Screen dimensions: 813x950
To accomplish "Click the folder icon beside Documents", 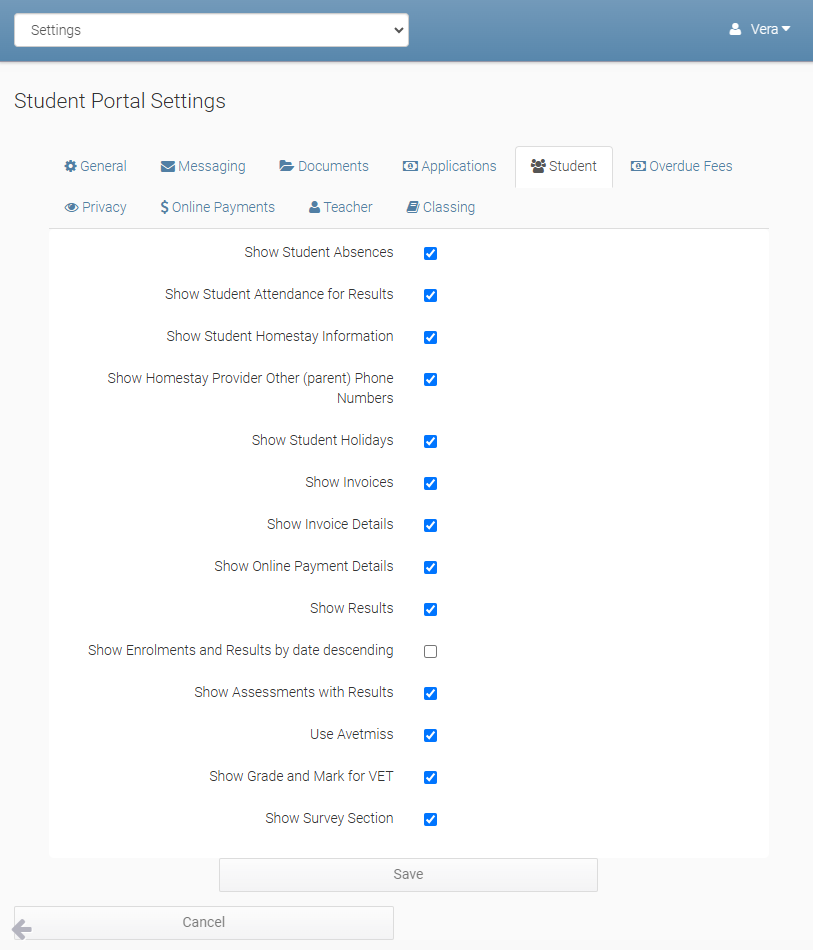I will pos(287,167).
